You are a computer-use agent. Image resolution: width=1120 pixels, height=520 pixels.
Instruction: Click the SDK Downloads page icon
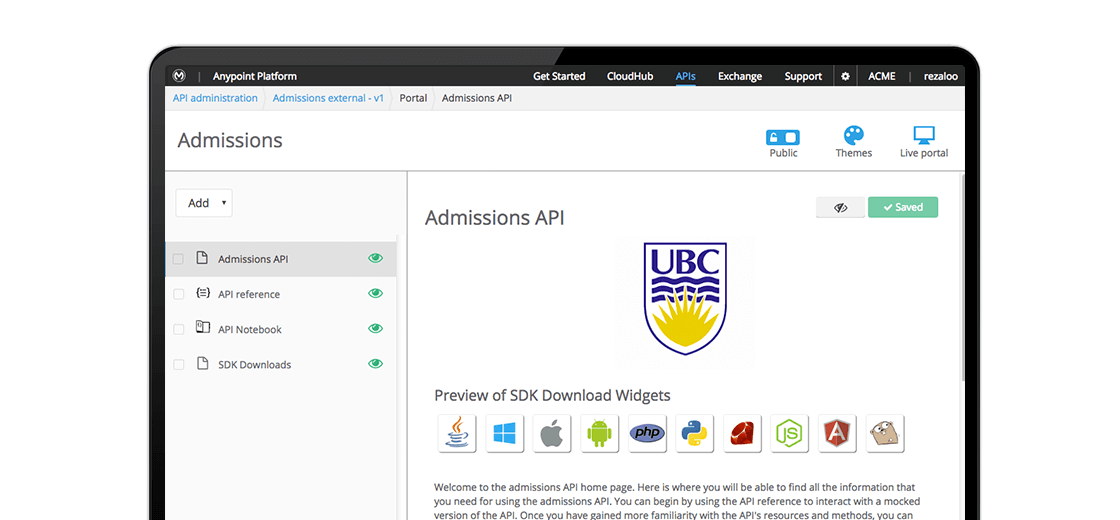tap(202, 363)
